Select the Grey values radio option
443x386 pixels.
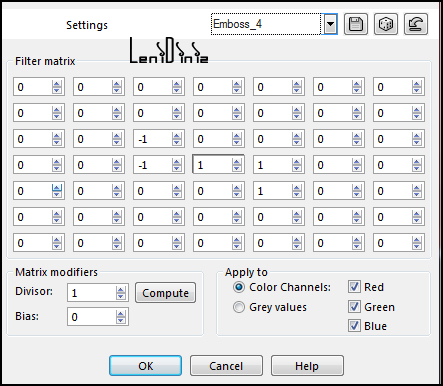[239, 307]
